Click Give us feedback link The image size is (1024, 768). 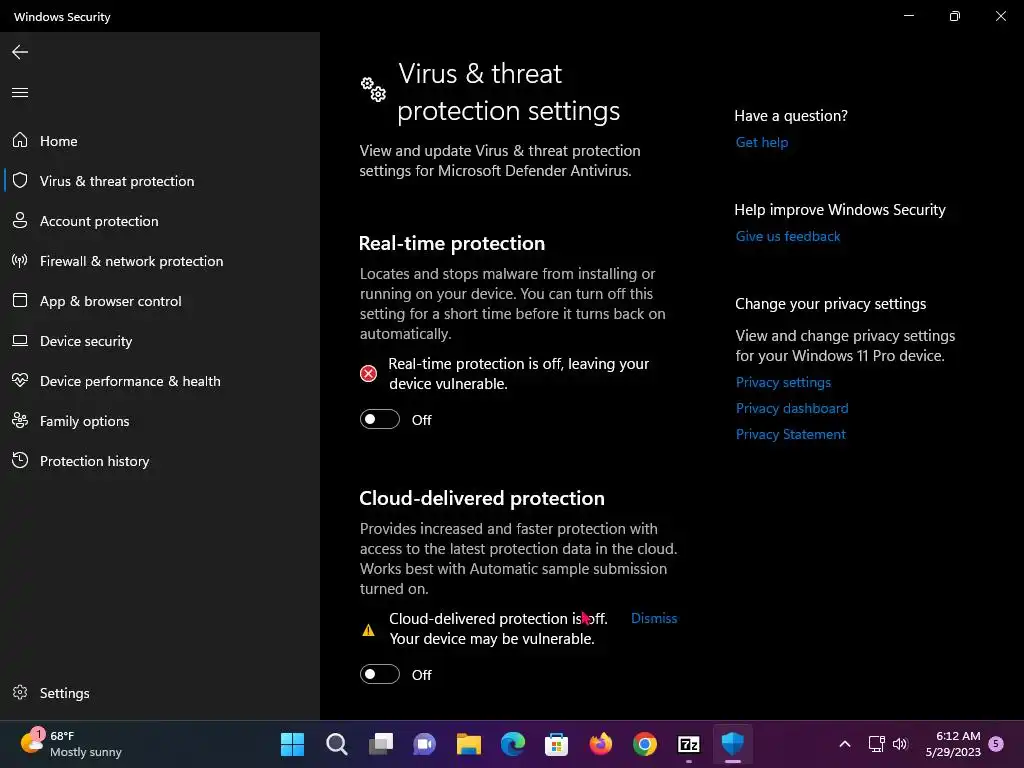(788, 236)
